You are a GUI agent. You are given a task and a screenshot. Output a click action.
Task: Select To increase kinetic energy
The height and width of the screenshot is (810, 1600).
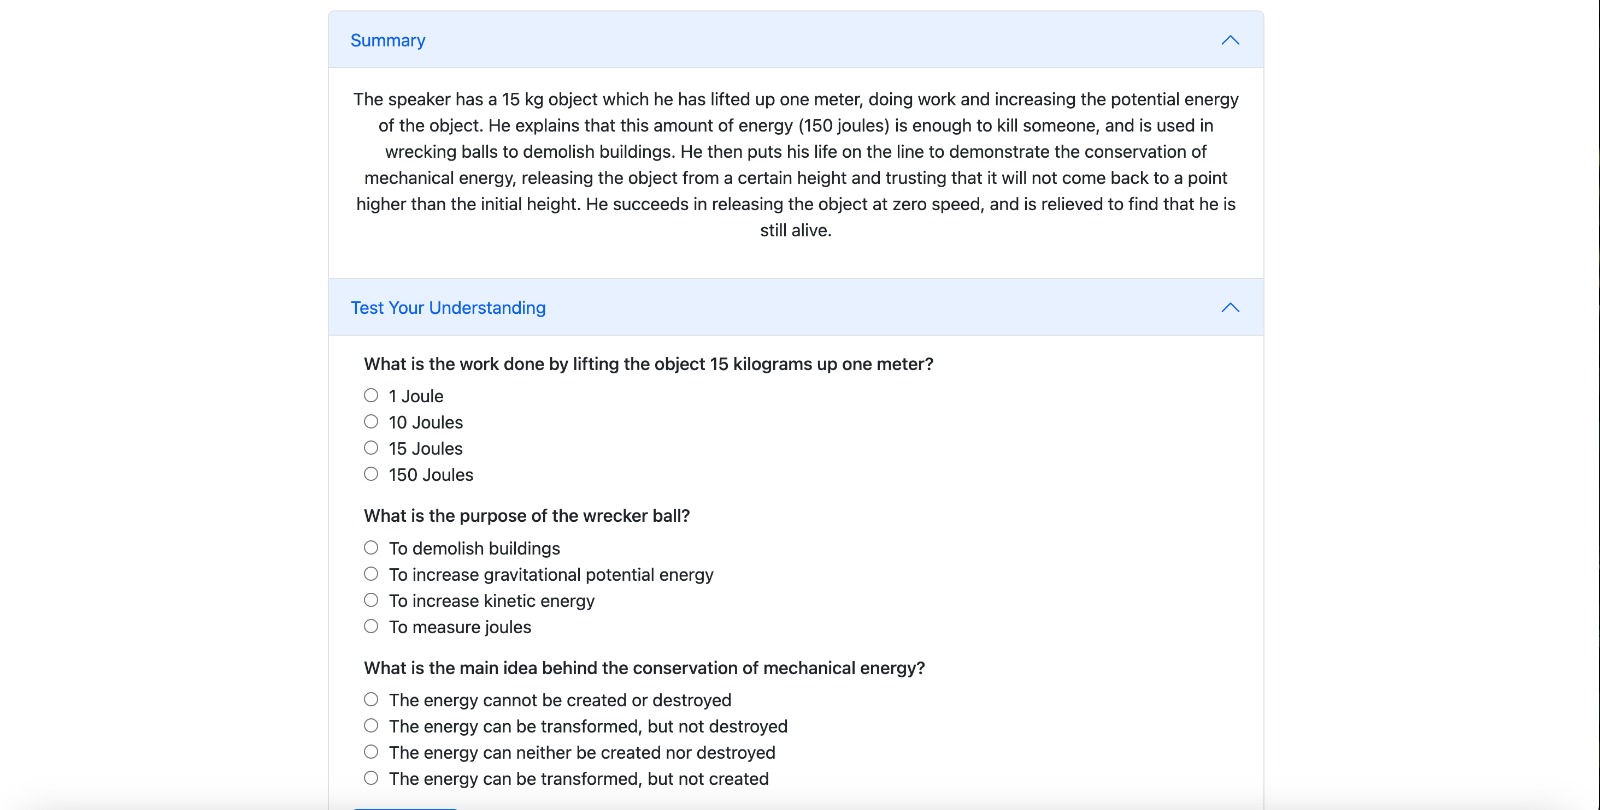(371, 600)
